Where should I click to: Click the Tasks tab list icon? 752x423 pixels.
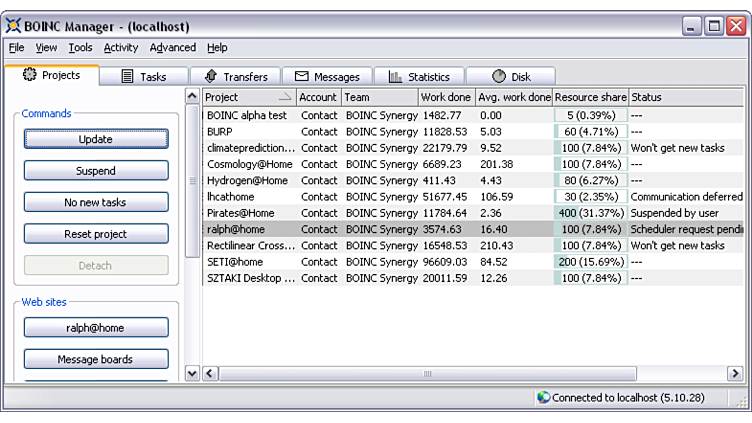tap(128, 77)
